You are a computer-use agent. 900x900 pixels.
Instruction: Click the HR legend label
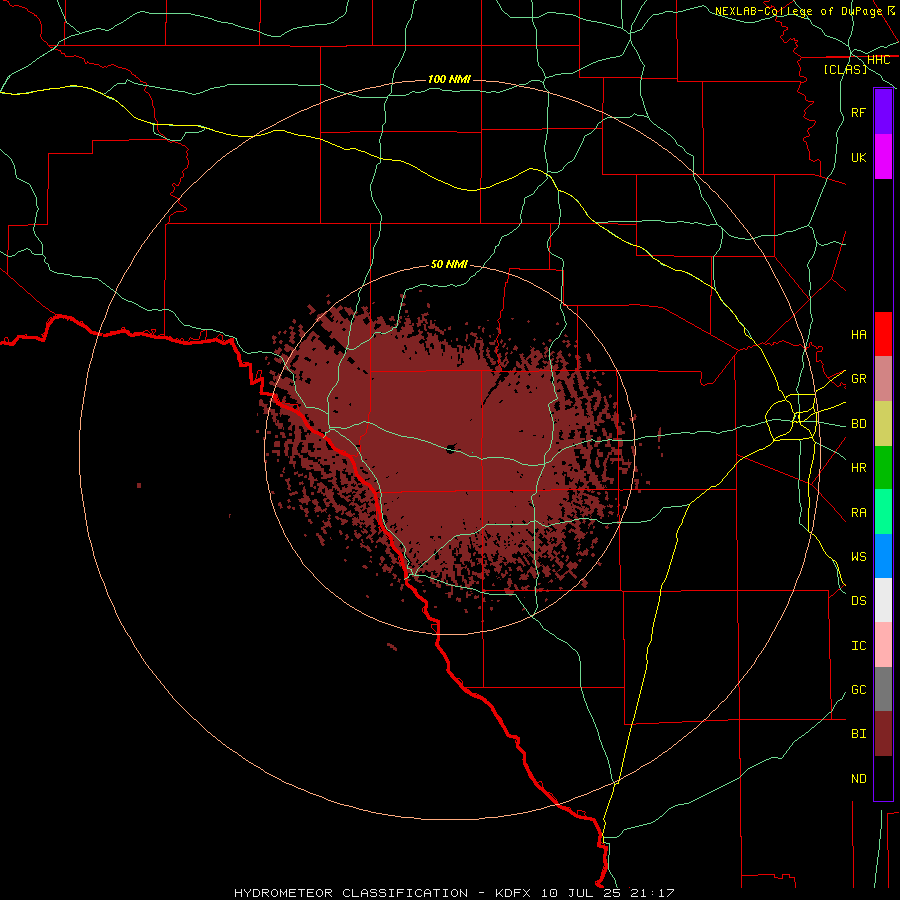859,468
